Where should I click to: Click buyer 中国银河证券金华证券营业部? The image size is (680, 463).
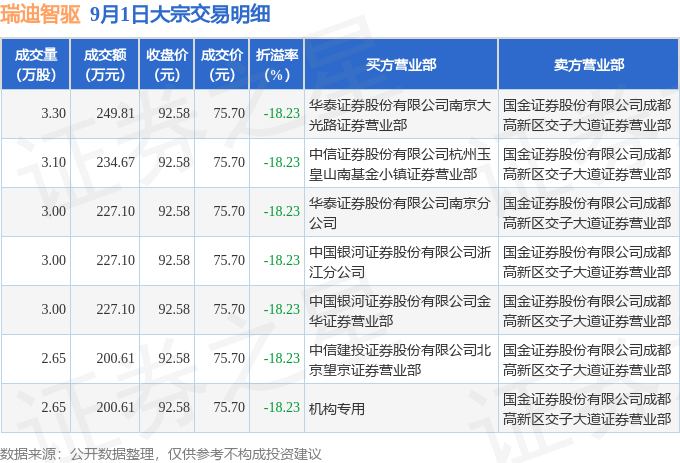(399, 311)
